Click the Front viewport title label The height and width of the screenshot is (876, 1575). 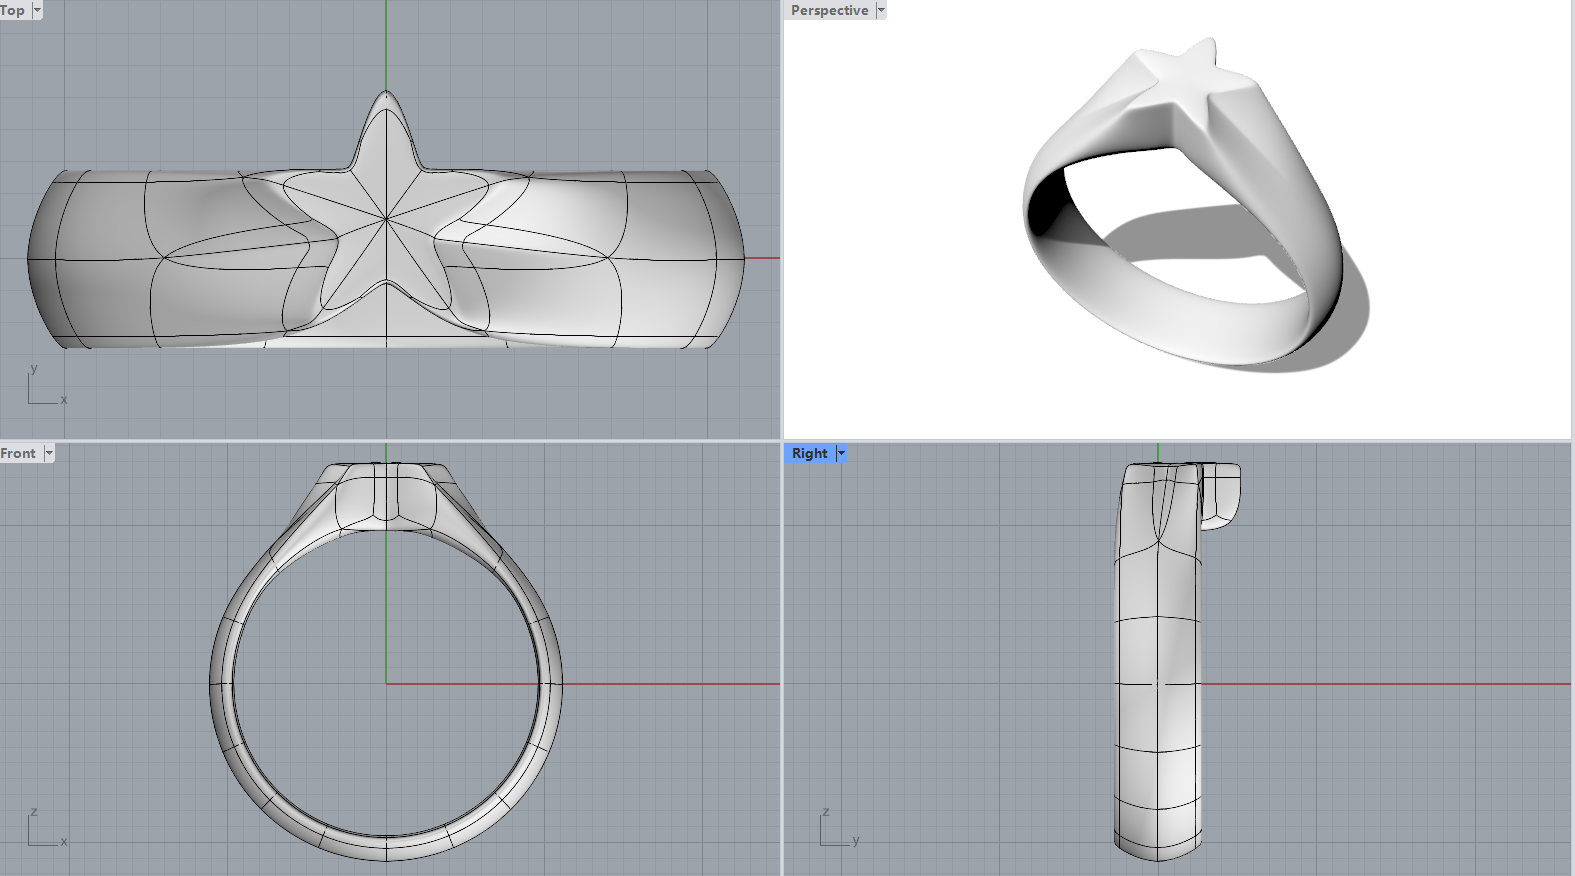(x=18, y=453)
